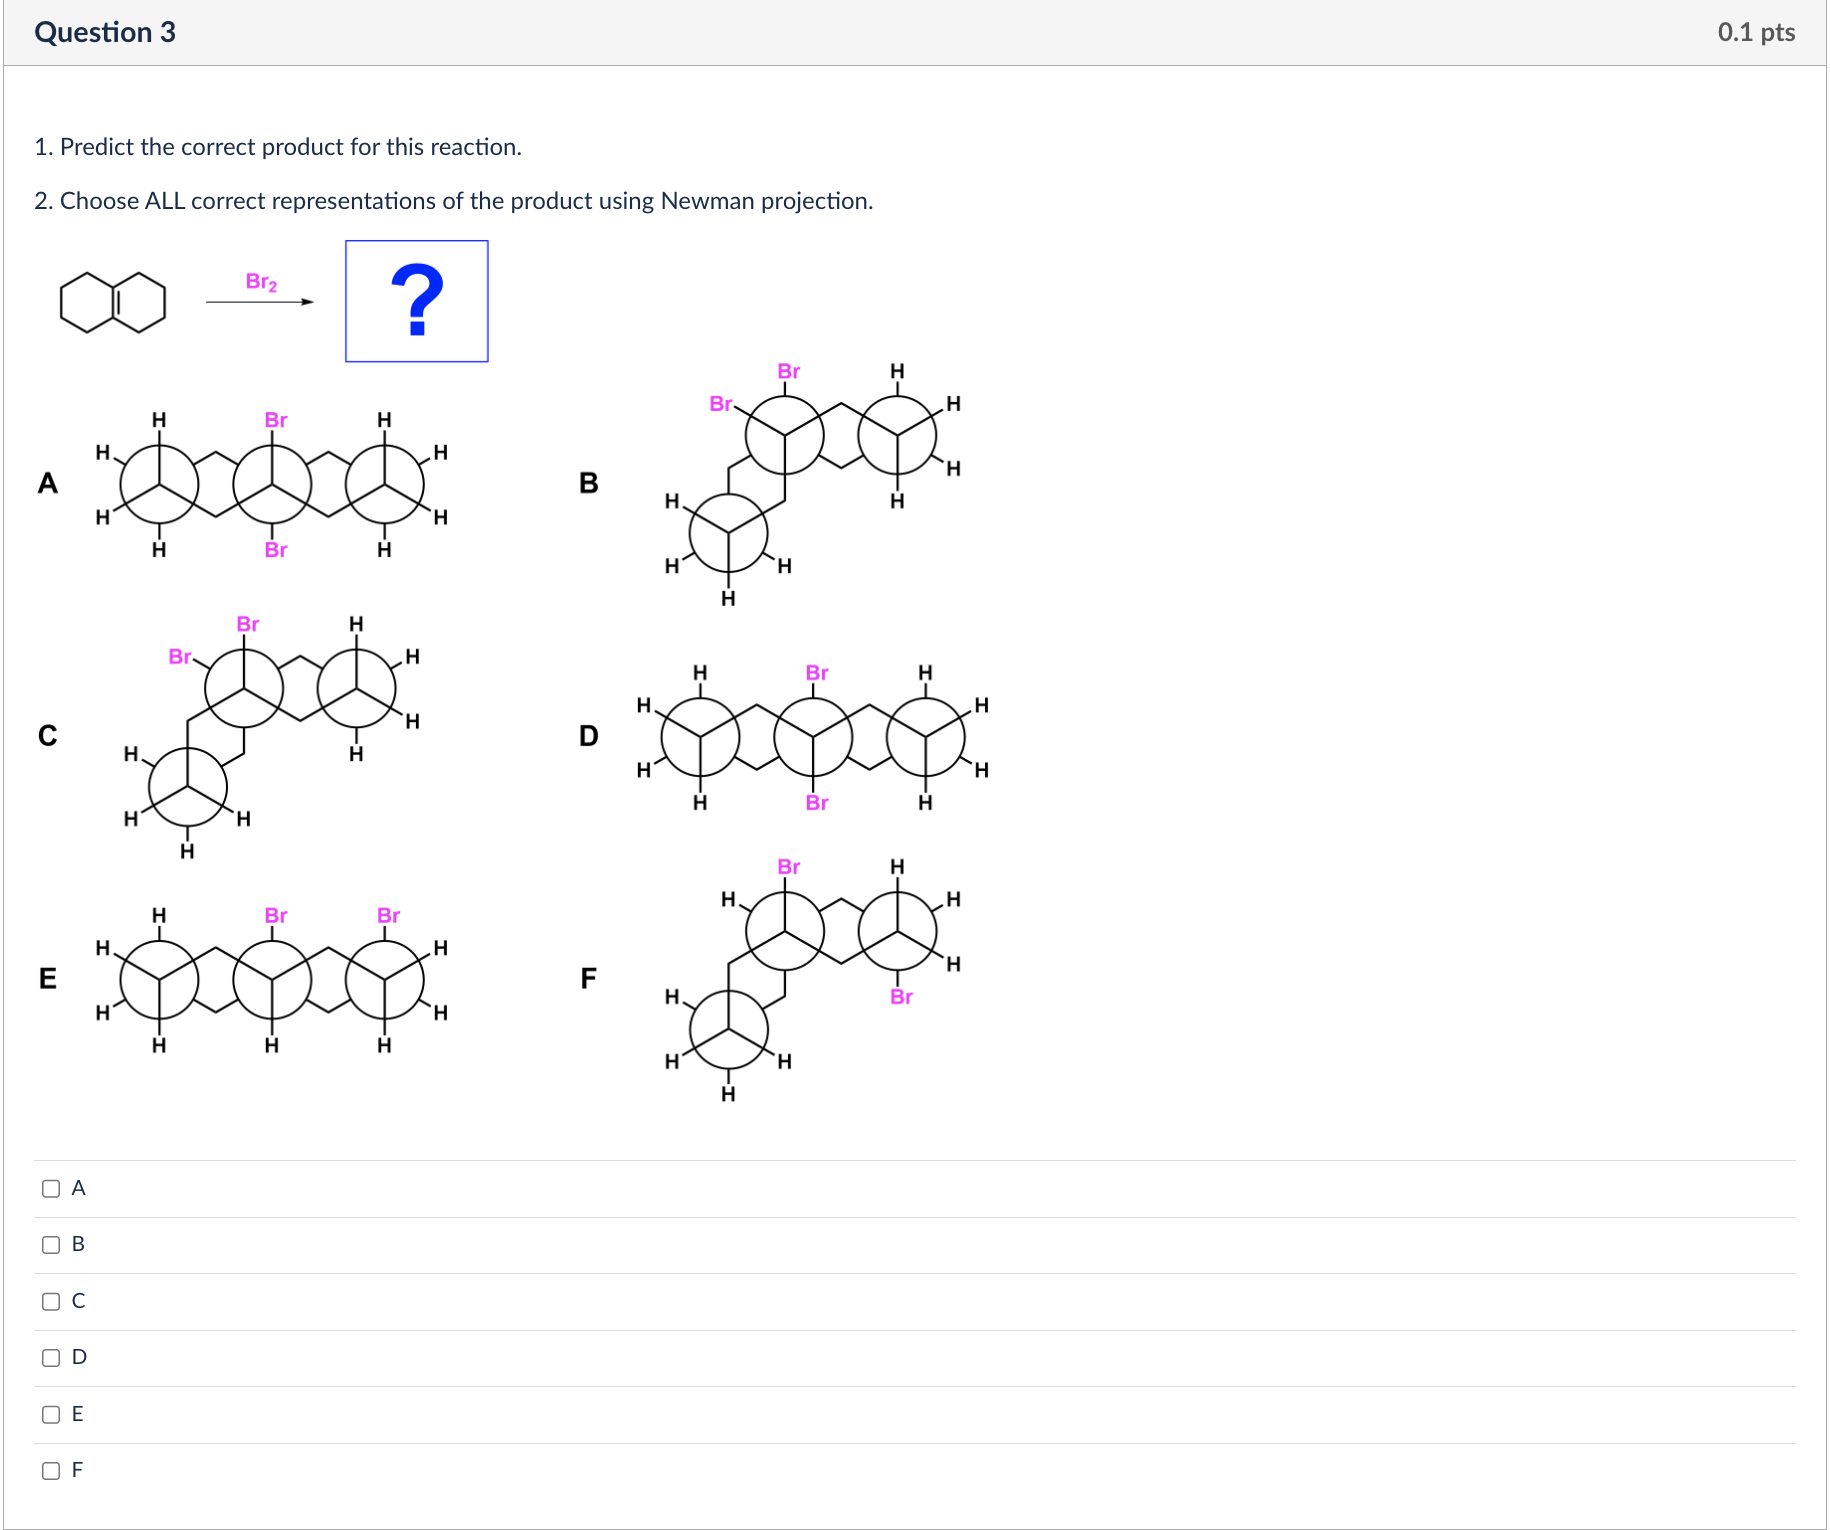Click the answer row containing option F
This screenshot has height=1530, width=1830.
pos(900,1470)
